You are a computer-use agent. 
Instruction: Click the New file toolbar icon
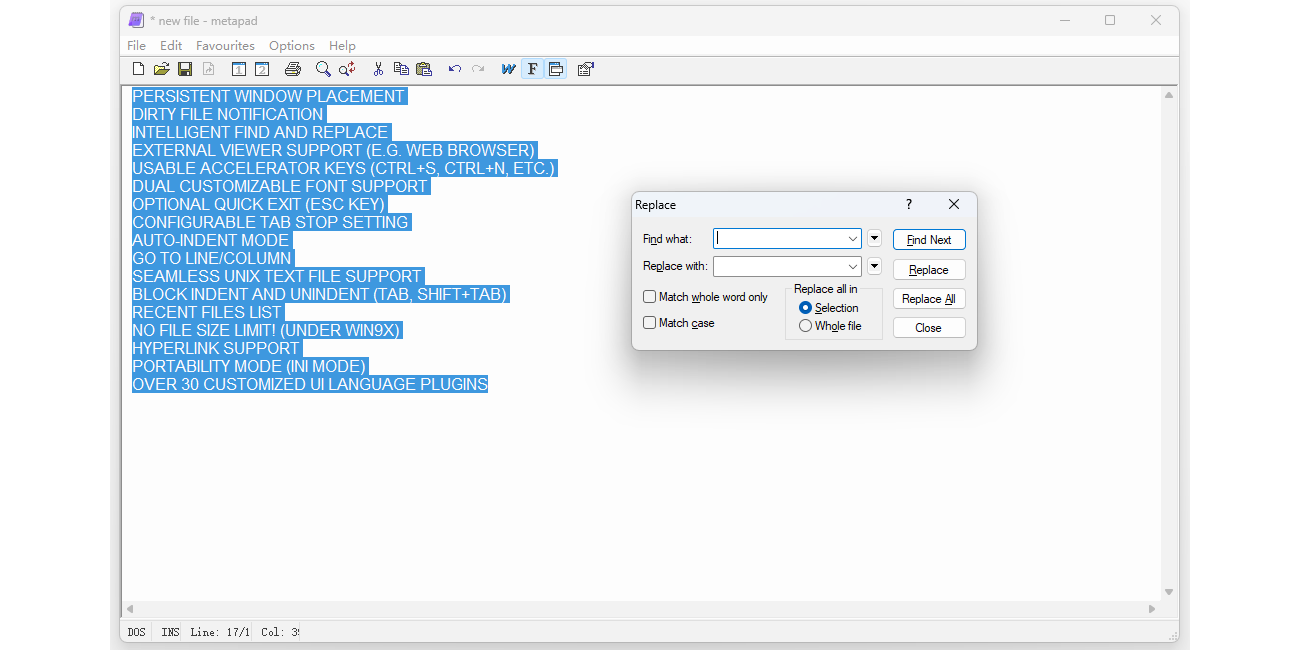[139, 69]
